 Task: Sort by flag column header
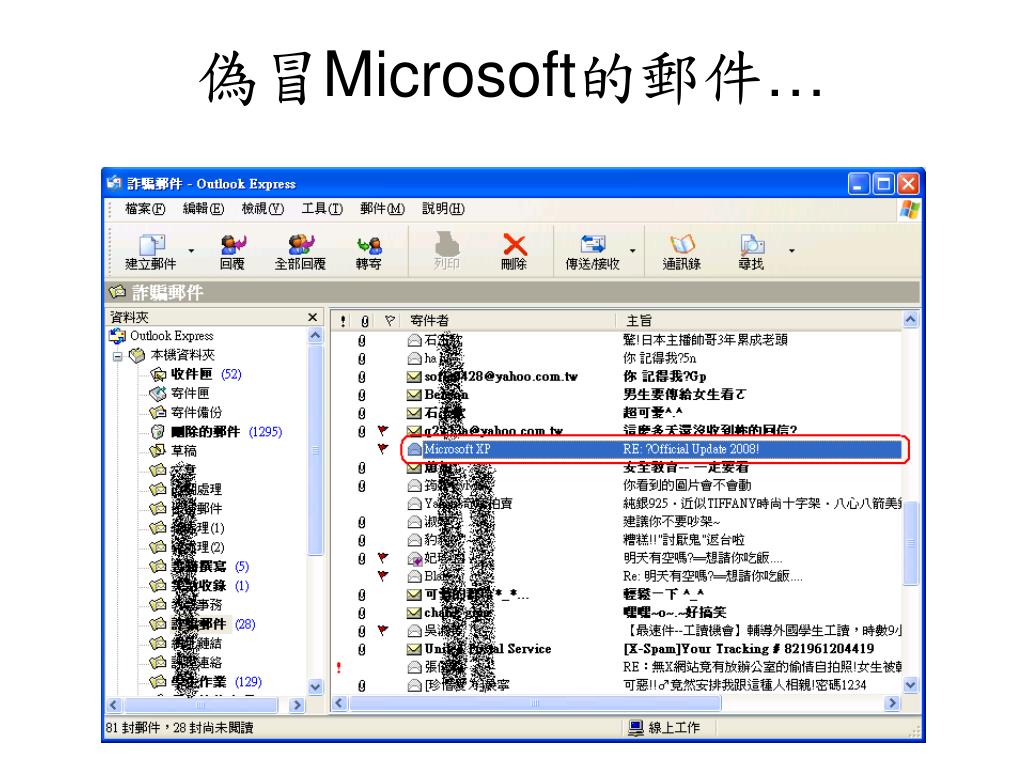pyautogui.click(x=389, y=321)
